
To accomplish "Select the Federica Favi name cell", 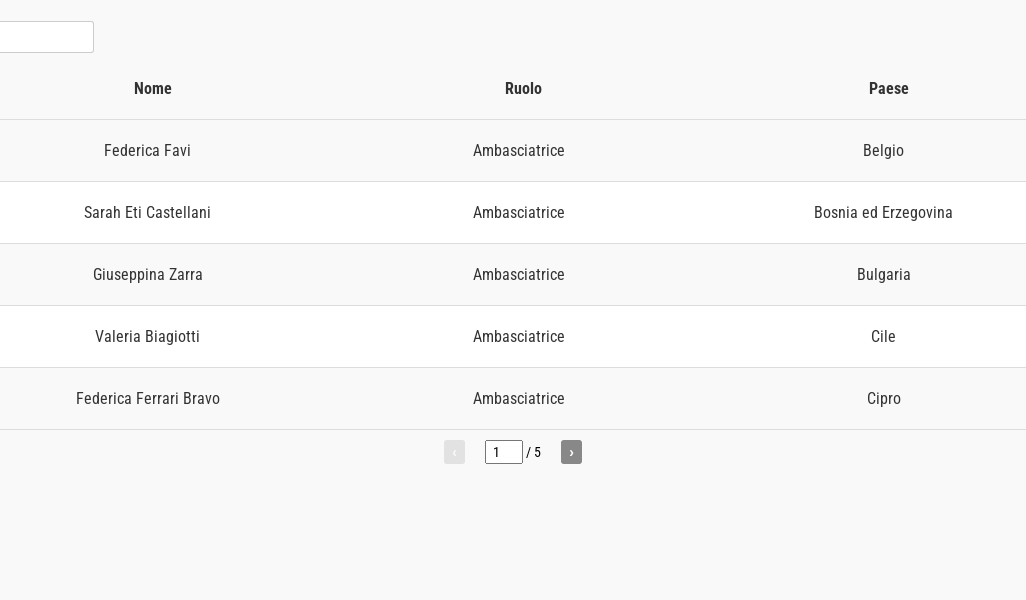I will 147,151.
